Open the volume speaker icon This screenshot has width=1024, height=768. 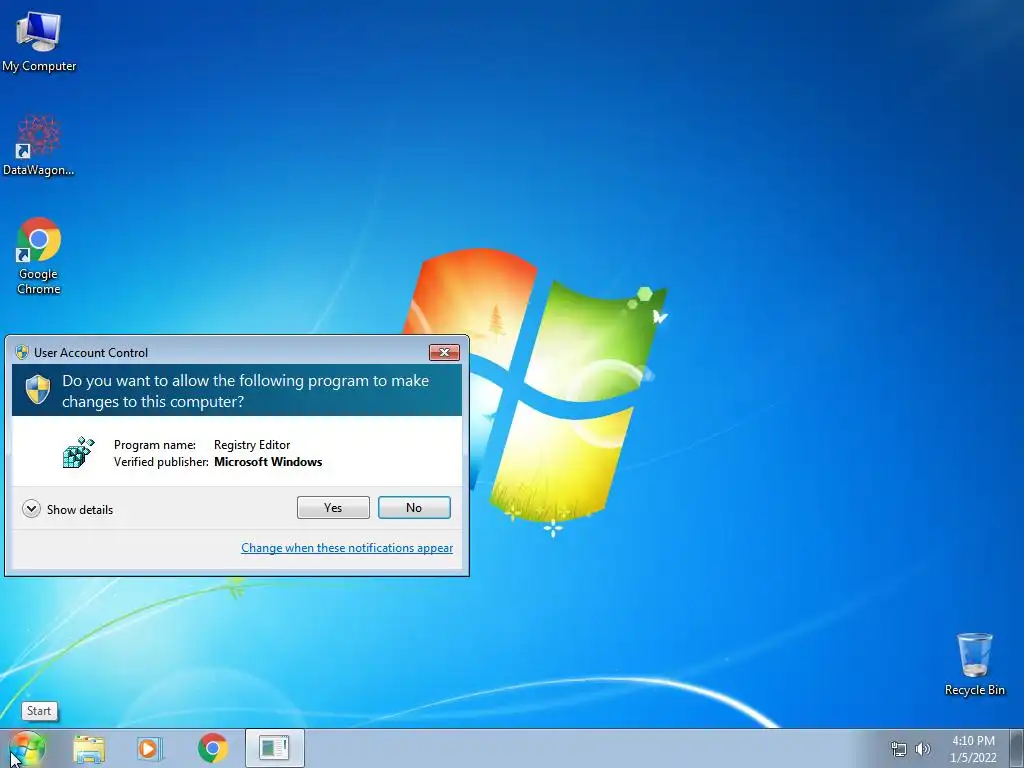tap(923, 749)
